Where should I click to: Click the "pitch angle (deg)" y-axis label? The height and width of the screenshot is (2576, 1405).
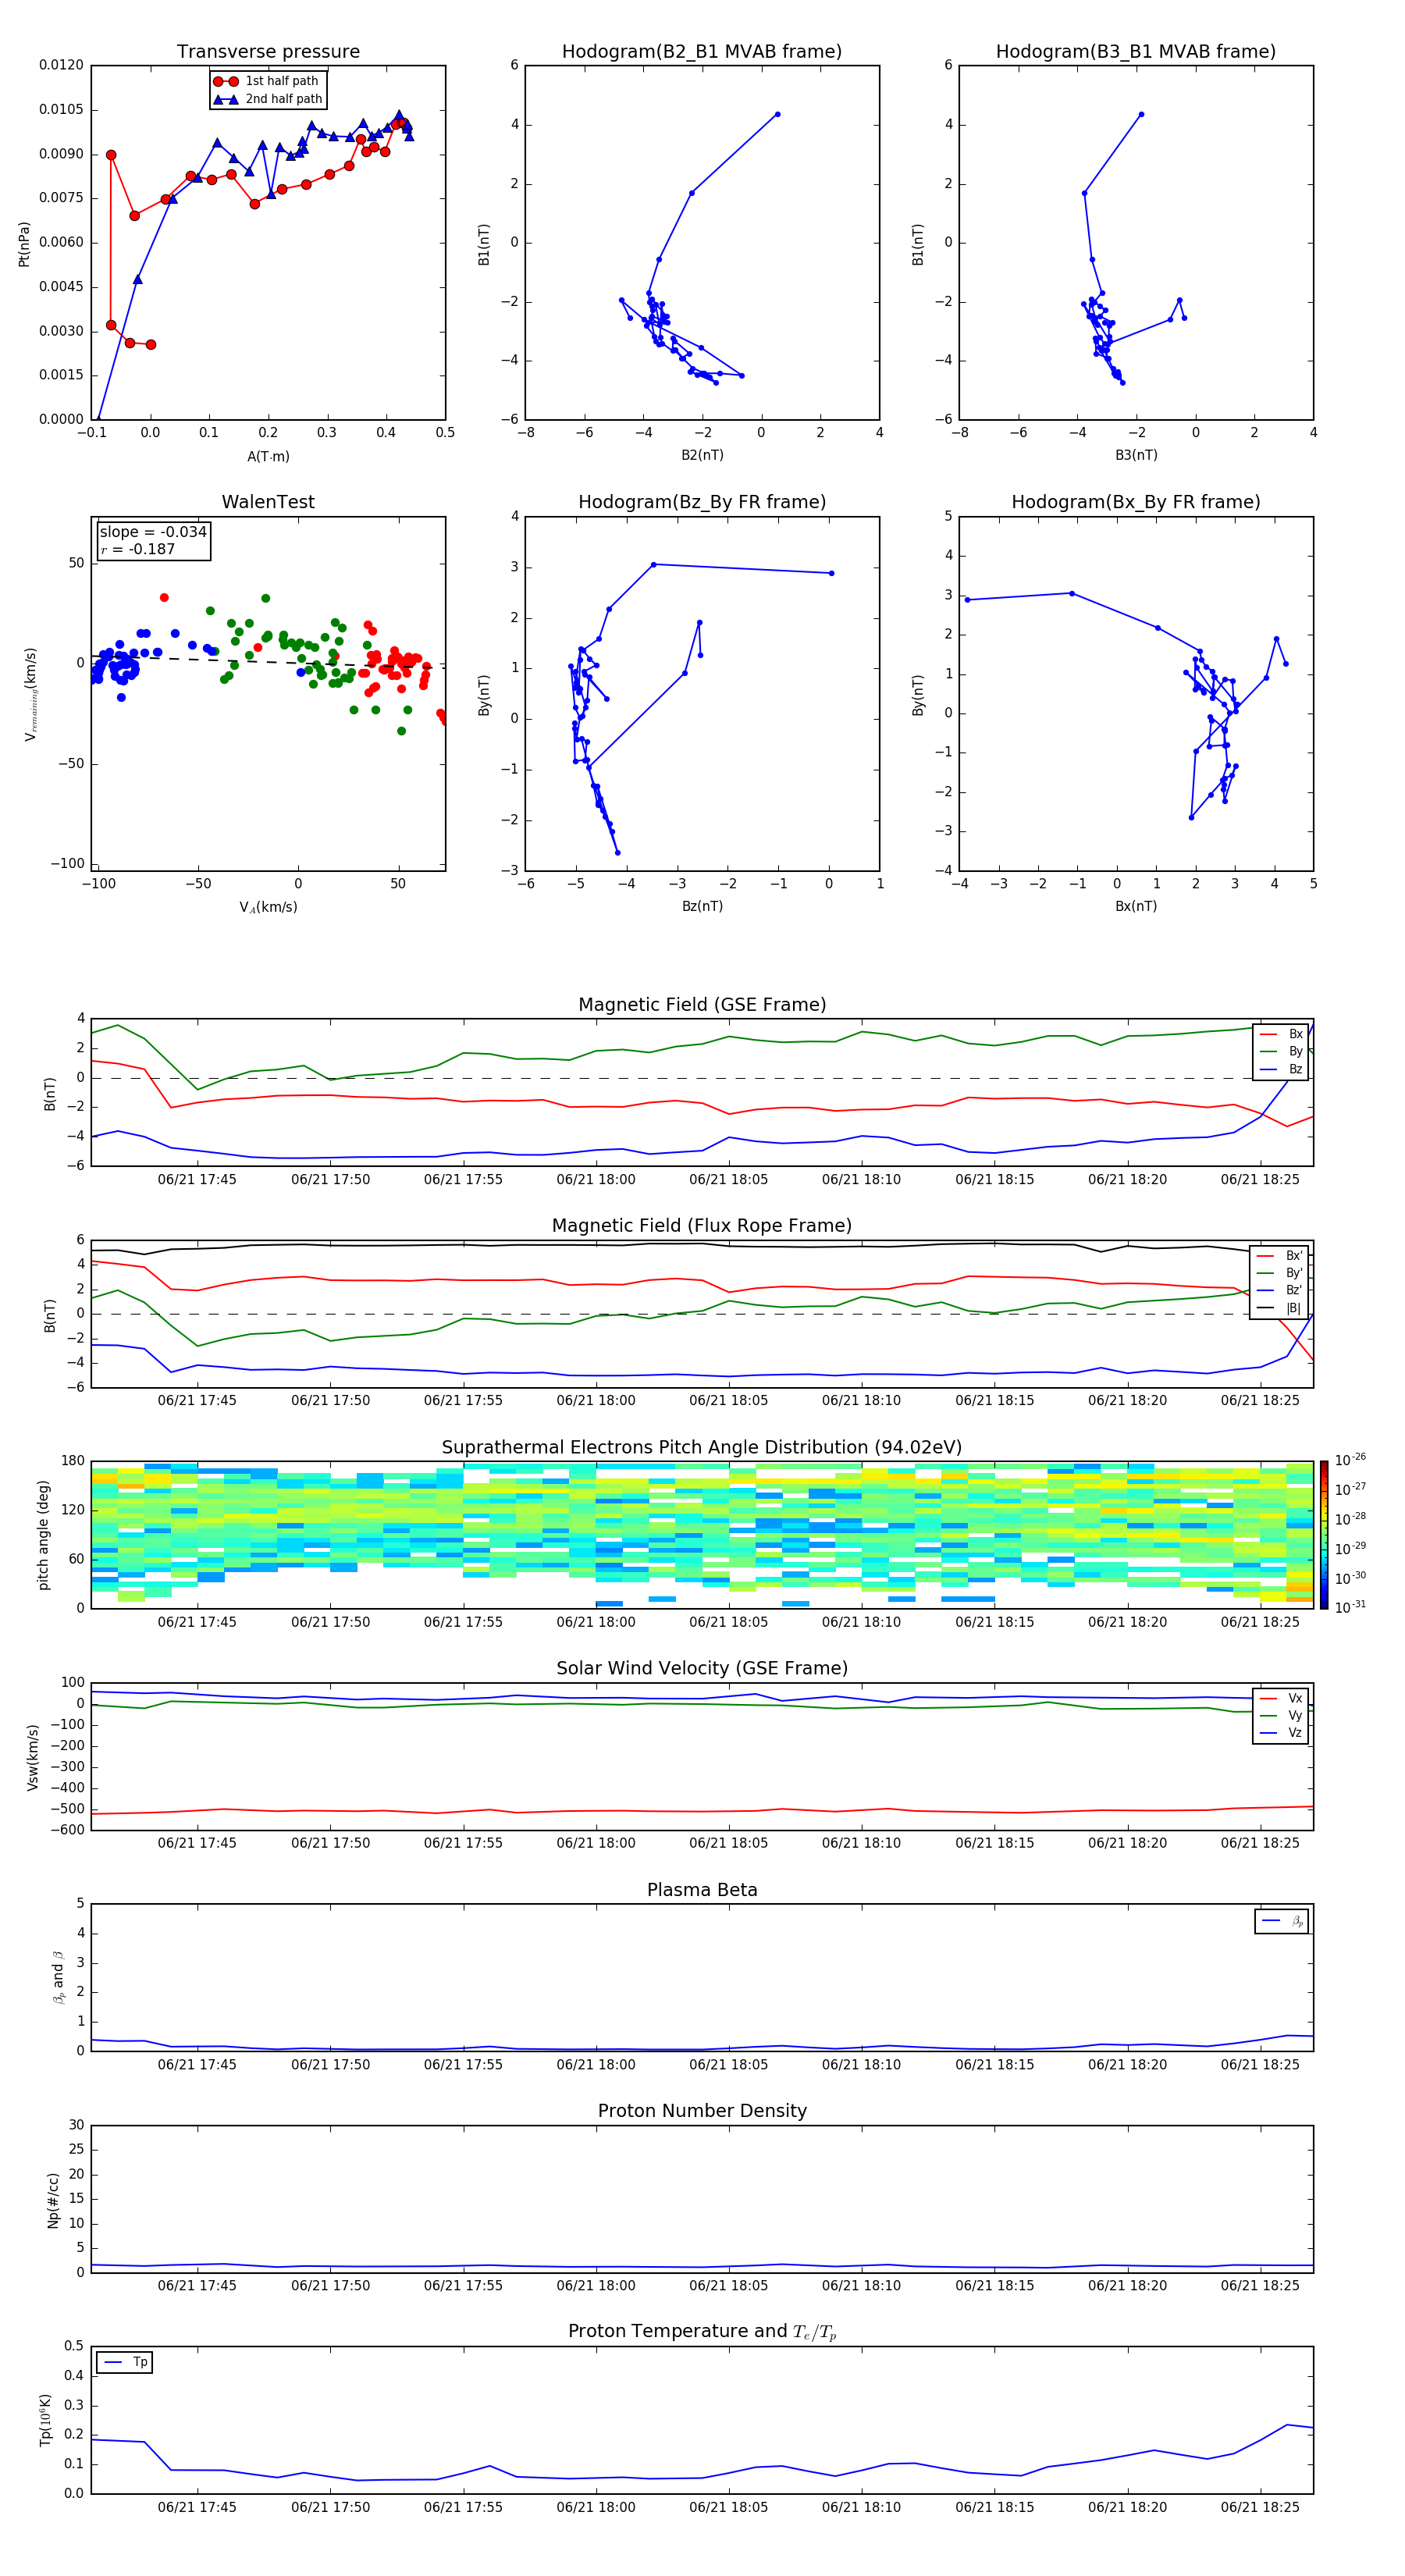pos(43,1535)
